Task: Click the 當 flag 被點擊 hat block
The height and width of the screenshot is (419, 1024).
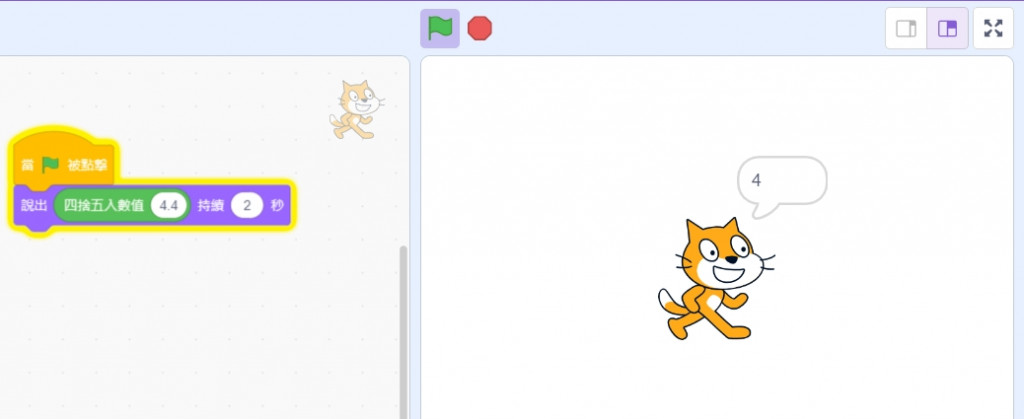Action: (64, 160)
